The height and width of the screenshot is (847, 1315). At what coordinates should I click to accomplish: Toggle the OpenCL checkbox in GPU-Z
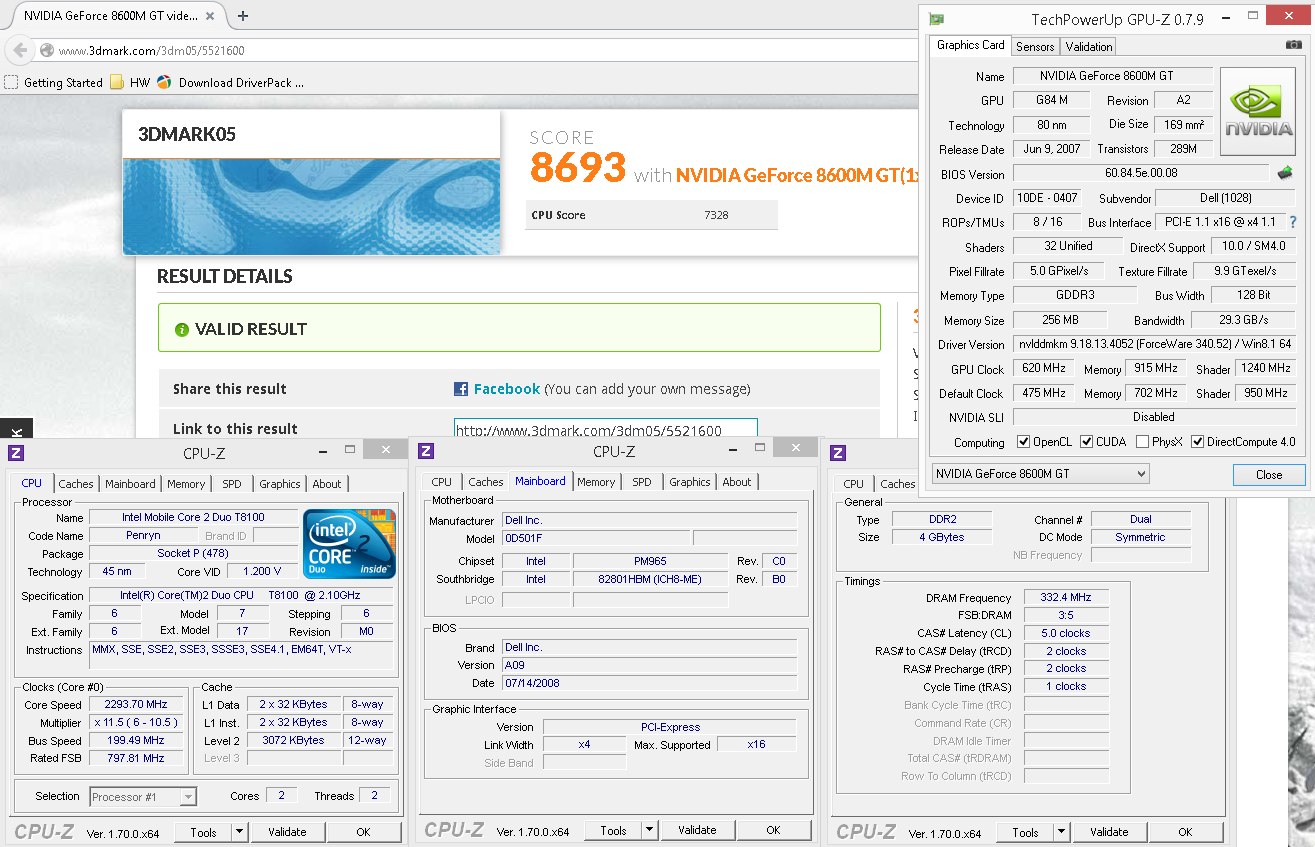coord(1023,442)
